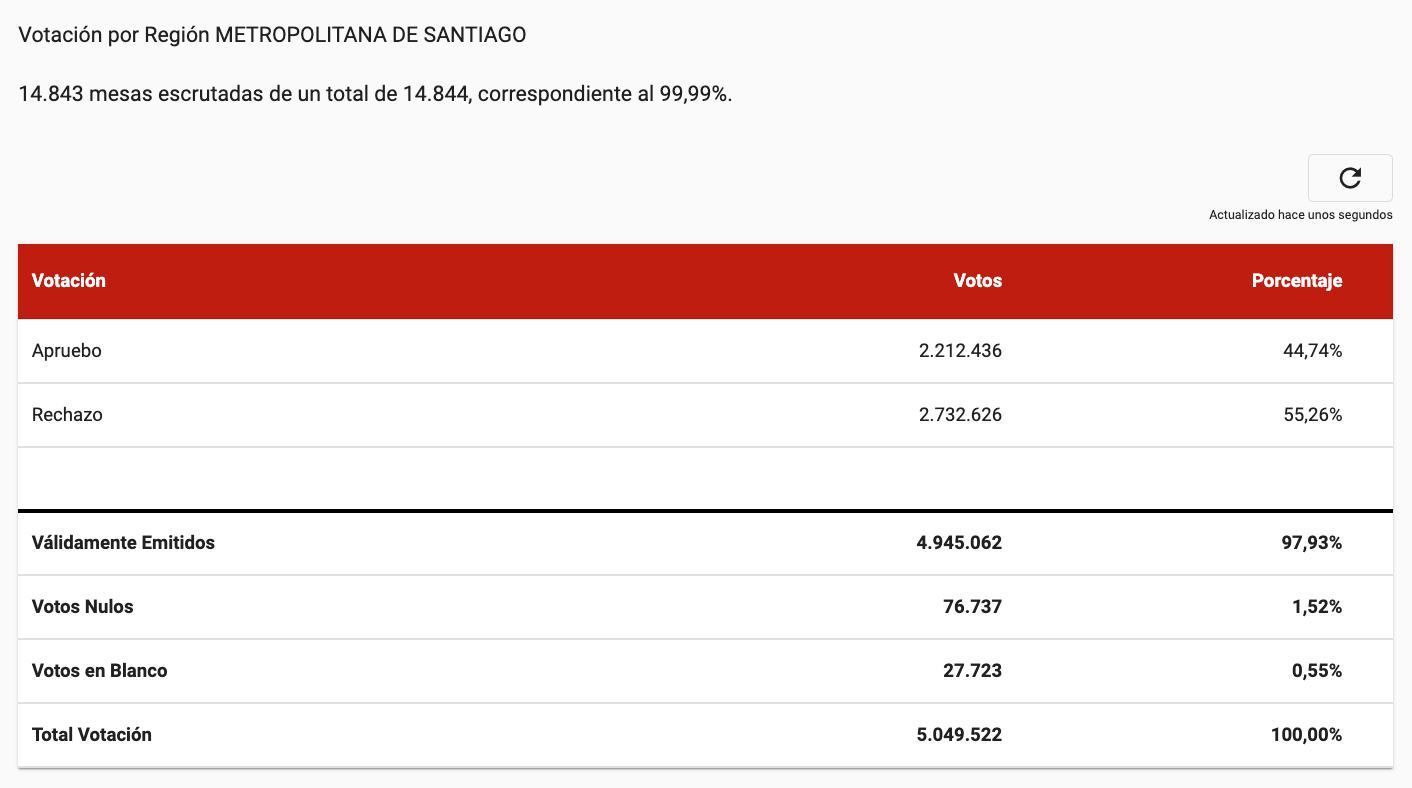
Task: Select the Rechazo row in the table
Action: click(x=66, y=414)
